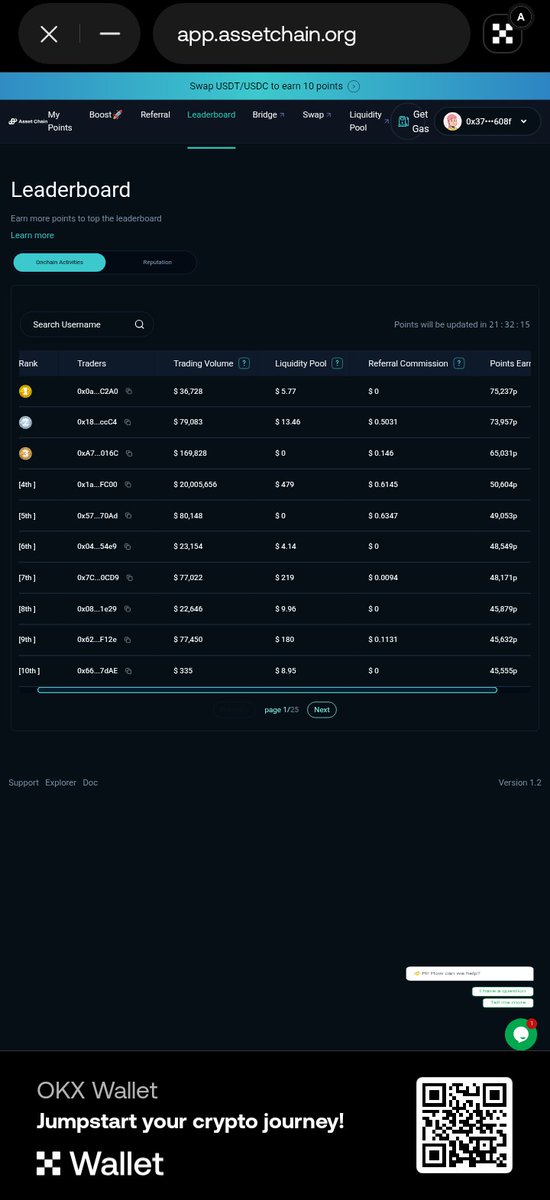Click the OKX Wallet QR code

click(x=464, y=1125)
